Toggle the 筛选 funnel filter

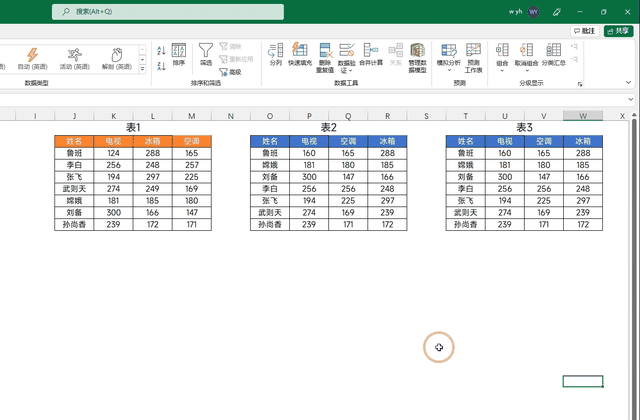point(206,55)
